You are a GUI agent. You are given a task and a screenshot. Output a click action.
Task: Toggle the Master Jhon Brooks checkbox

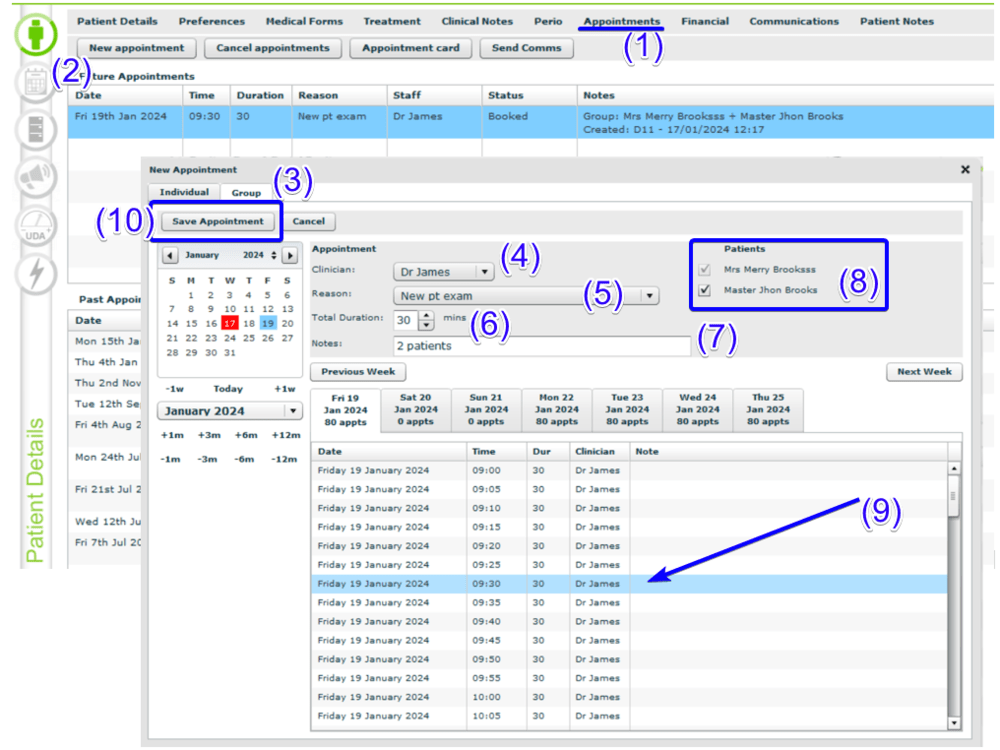(x=705, y=290)
